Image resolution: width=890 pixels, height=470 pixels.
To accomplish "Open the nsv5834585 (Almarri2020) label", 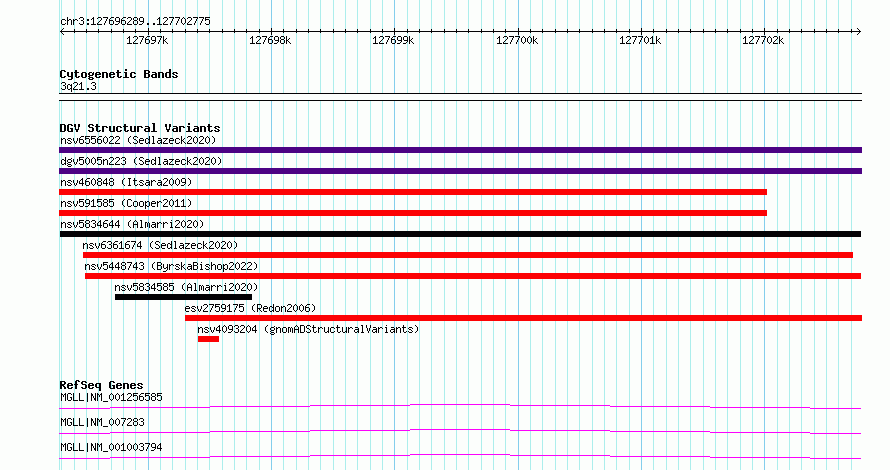I will (186, 287).
